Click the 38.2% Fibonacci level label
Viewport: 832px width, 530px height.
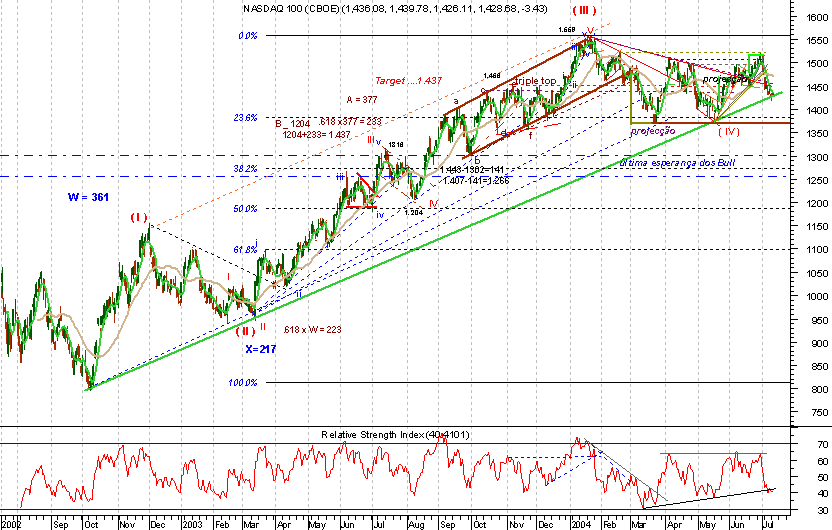245,169
